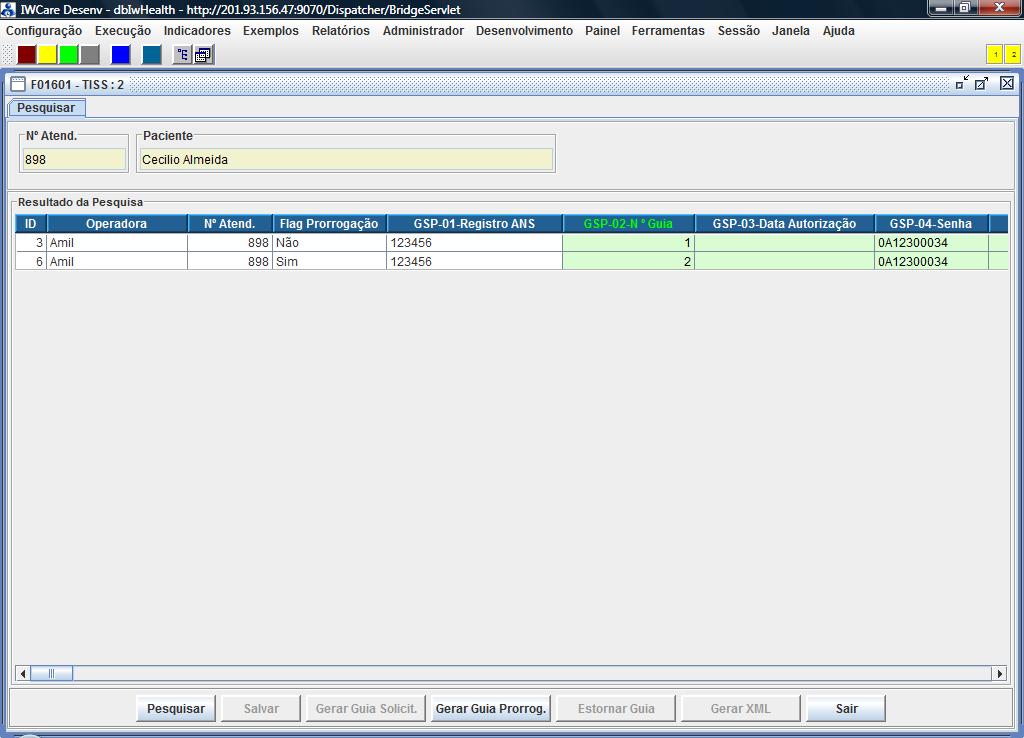
Task: Click the GSP-03-Data Autorização column header
Action: point(784,223)
